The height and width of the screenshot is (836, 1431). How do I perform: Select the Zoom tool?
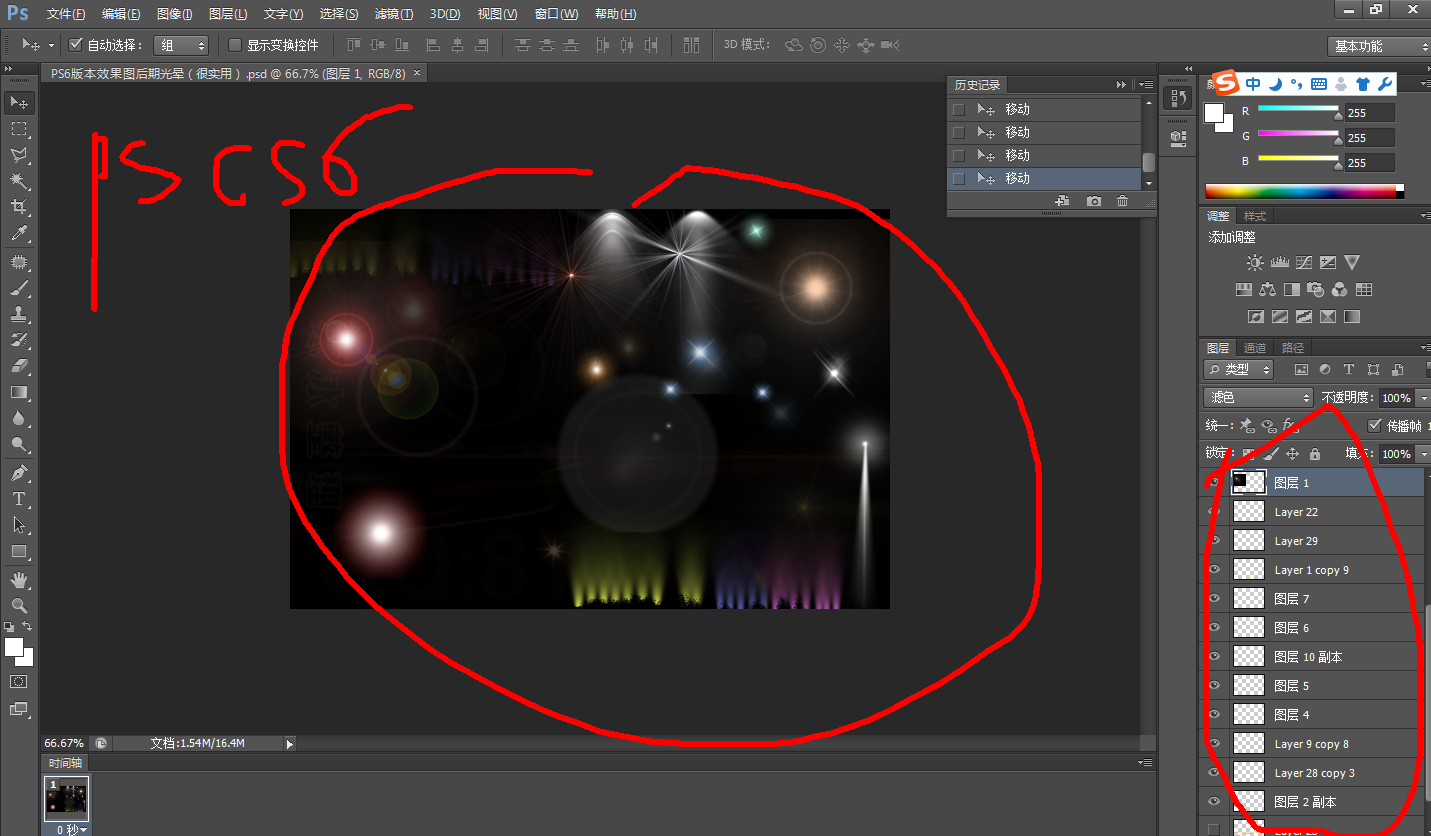point(19,606)
